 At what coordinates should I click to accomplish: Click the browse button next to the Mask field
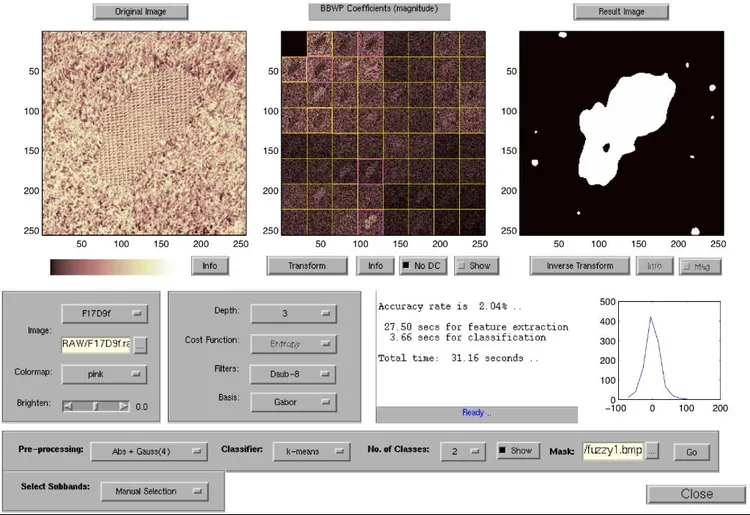point(651,451)
